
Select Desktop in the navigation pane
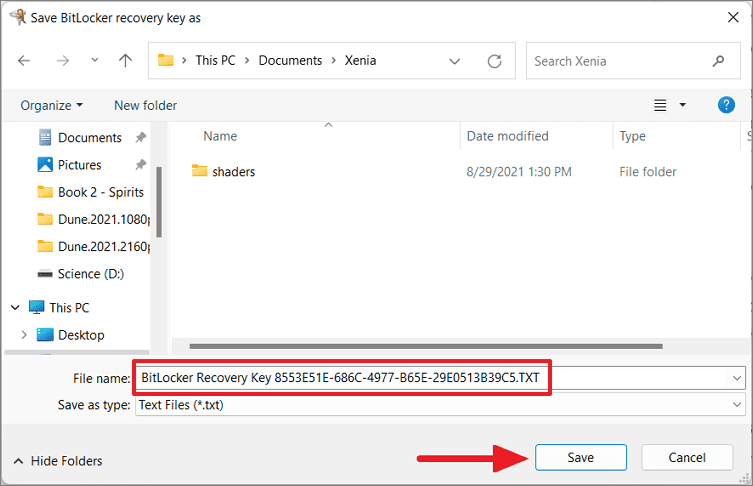81,335
